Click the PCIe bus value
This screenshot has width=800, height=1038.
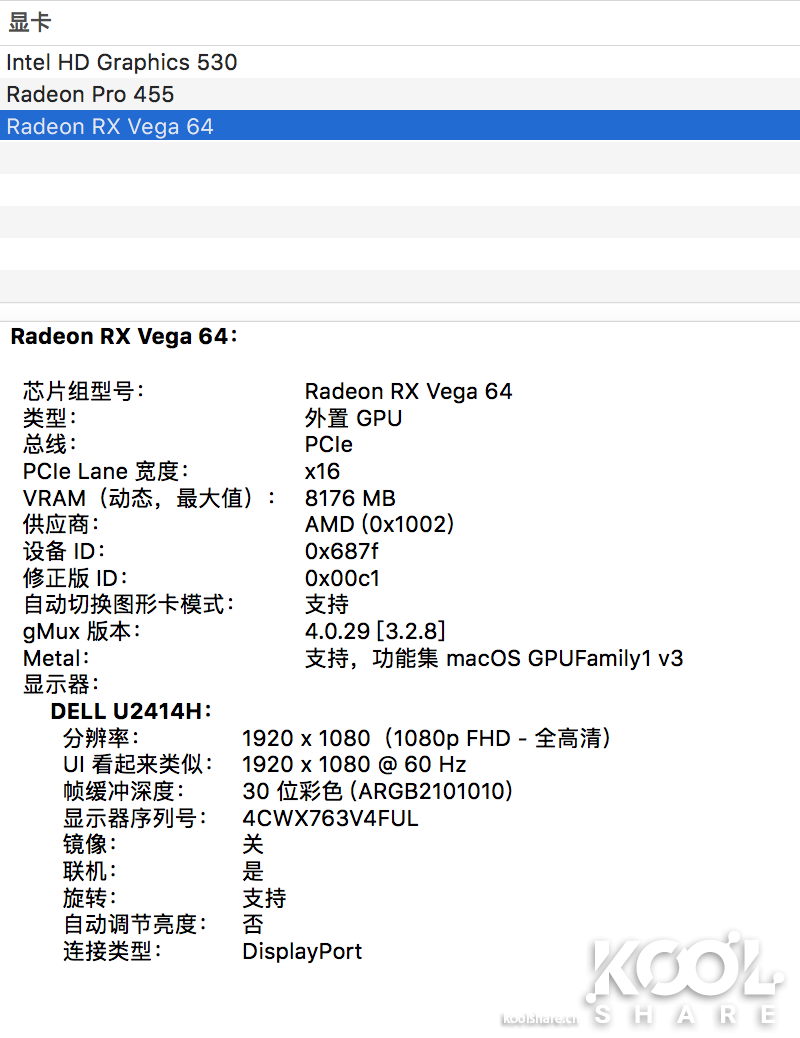click(328, 444)
